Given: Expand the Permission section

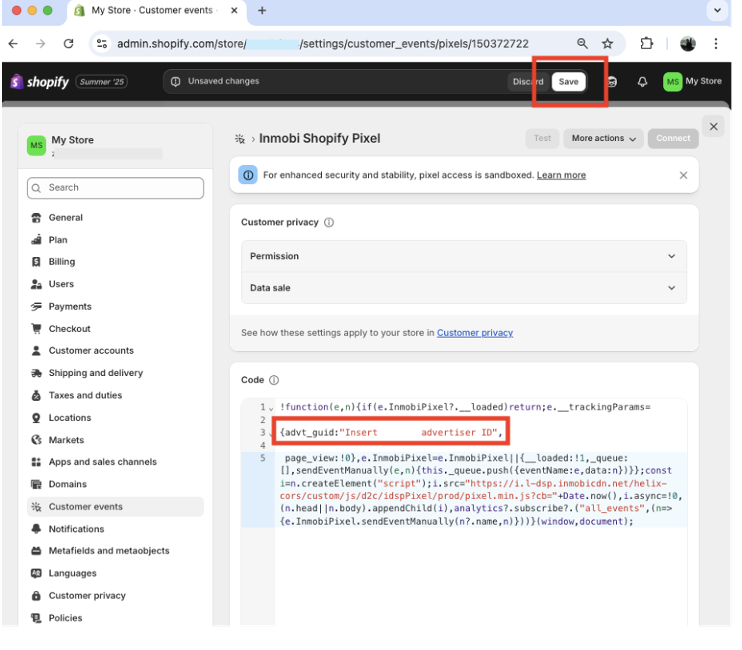Looking at the screenshot, I should pos(464,256).
